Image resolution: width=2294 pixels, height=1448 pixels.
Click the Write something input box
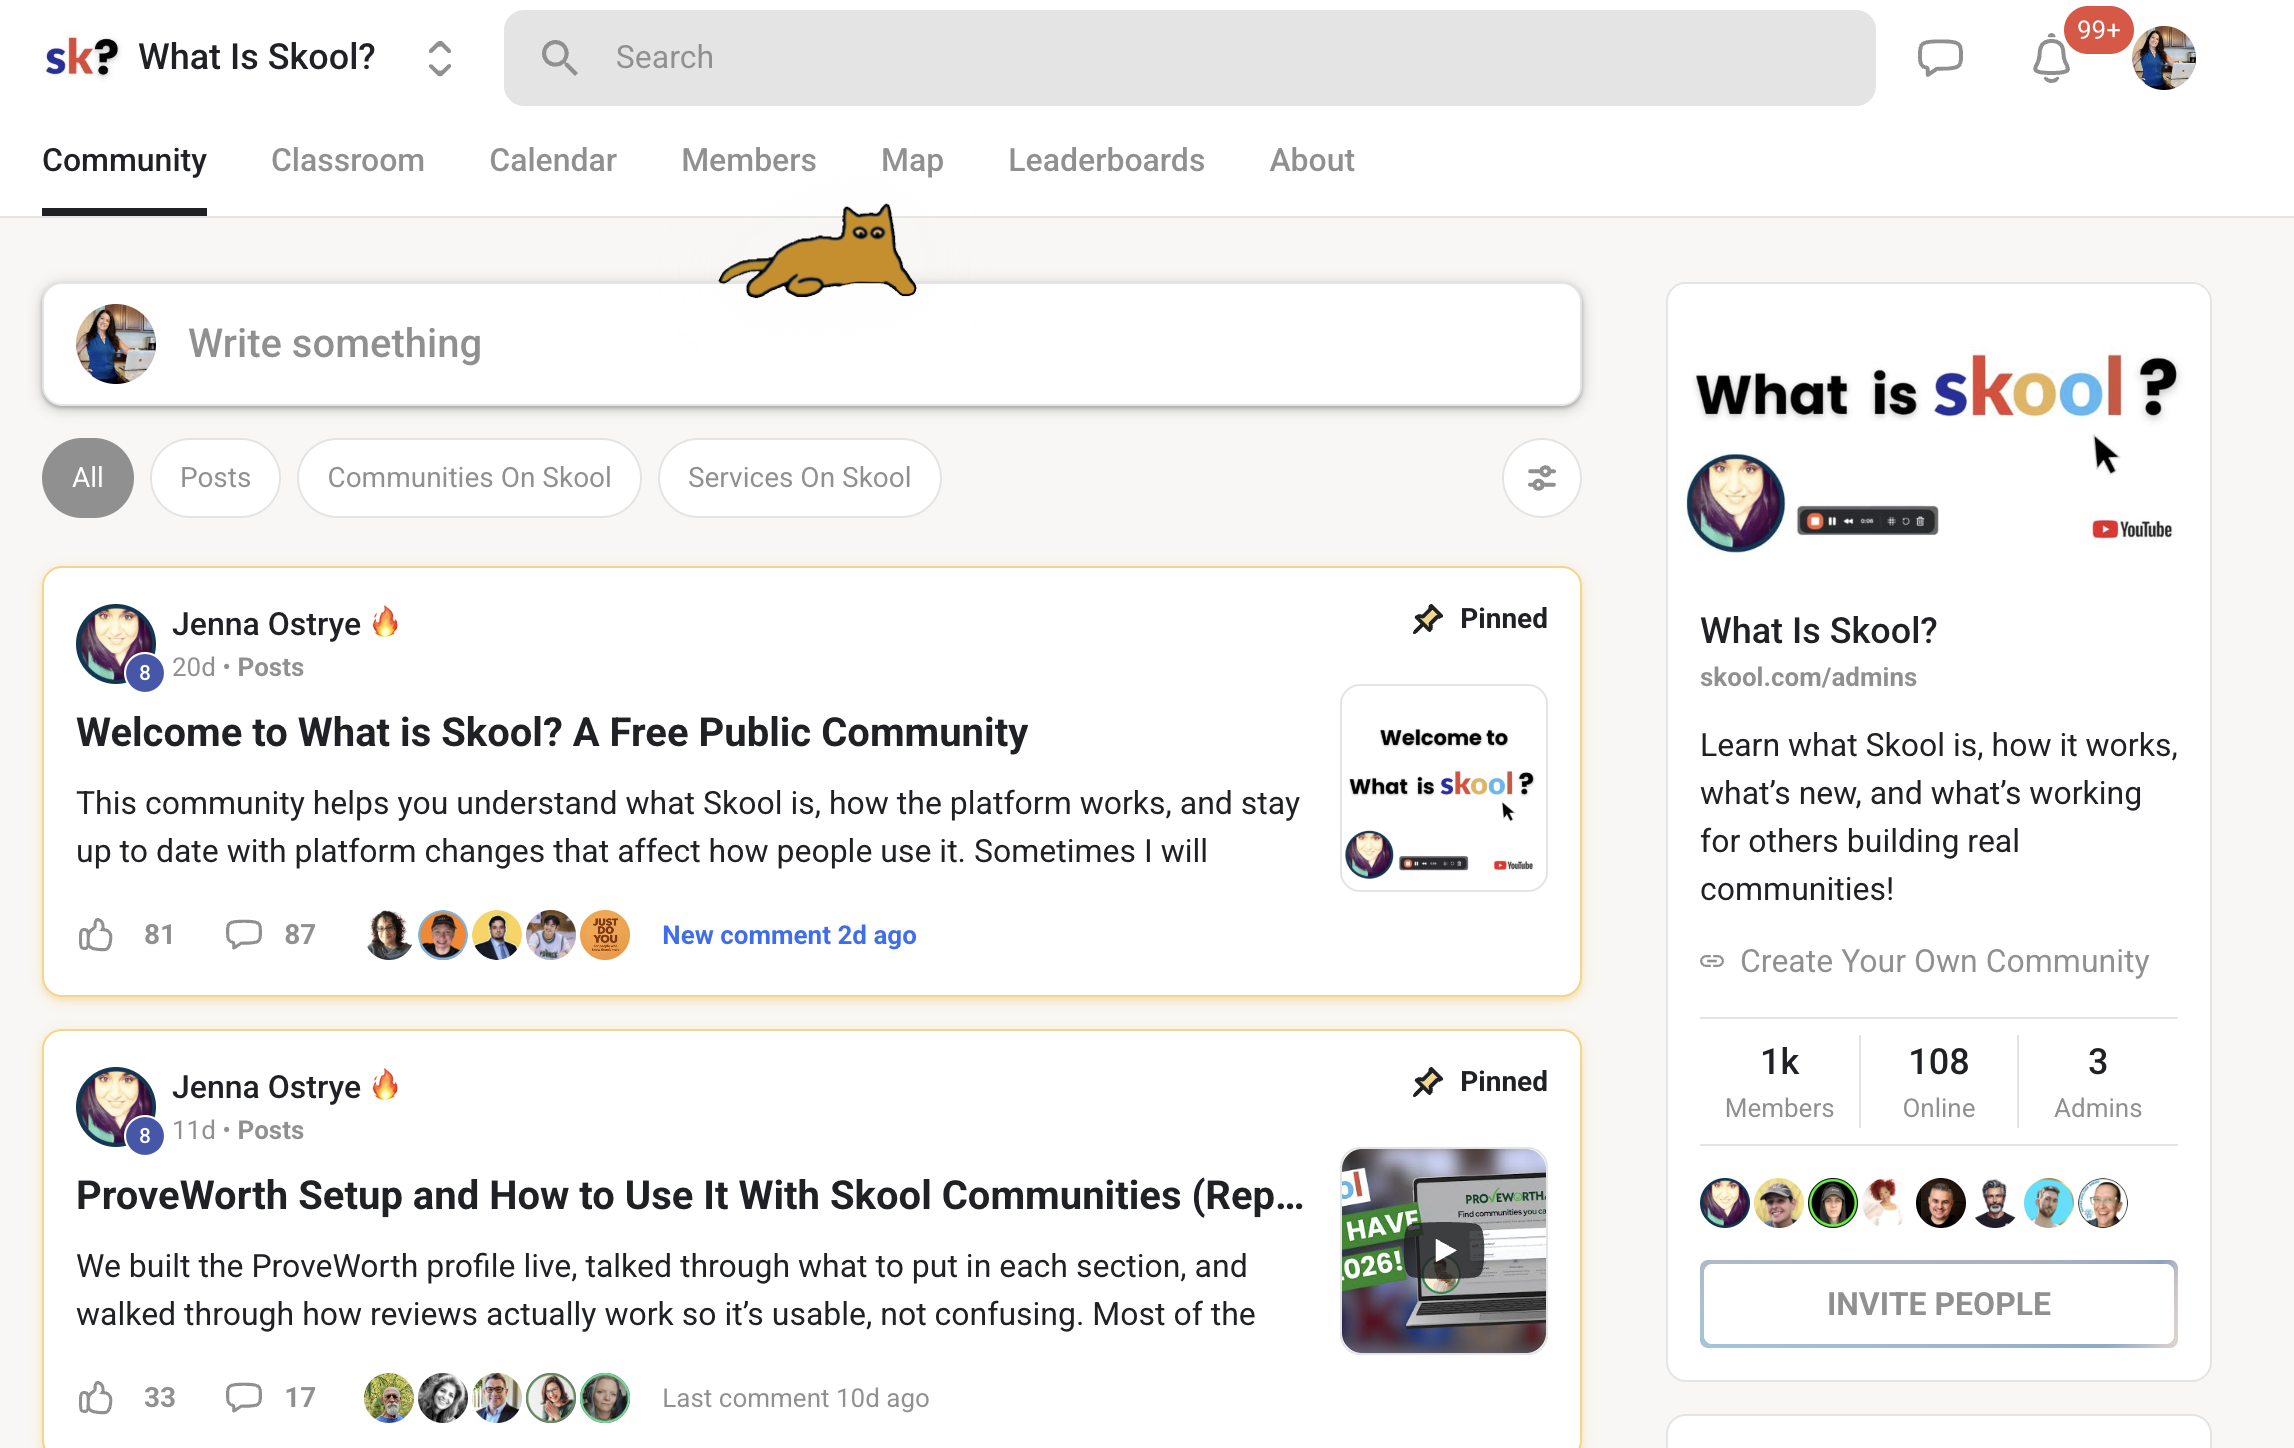pyautogui.click(x=811, y=344)
